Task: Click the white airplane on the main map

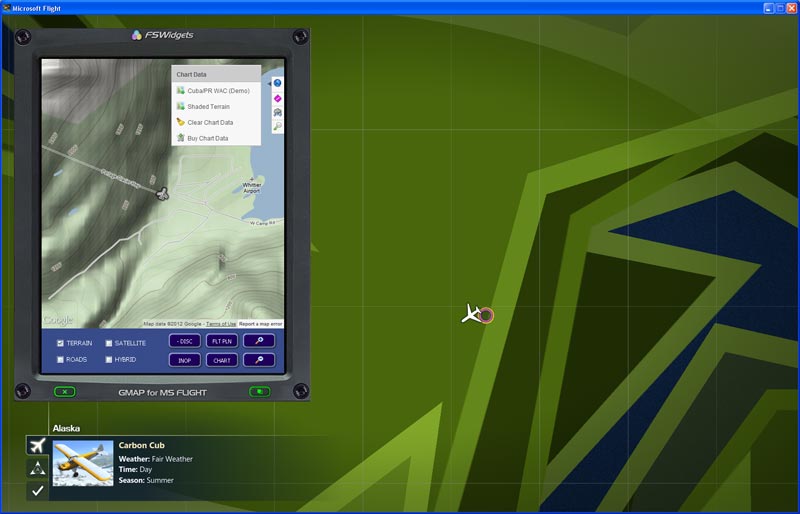Action: (x=470, y=314)
